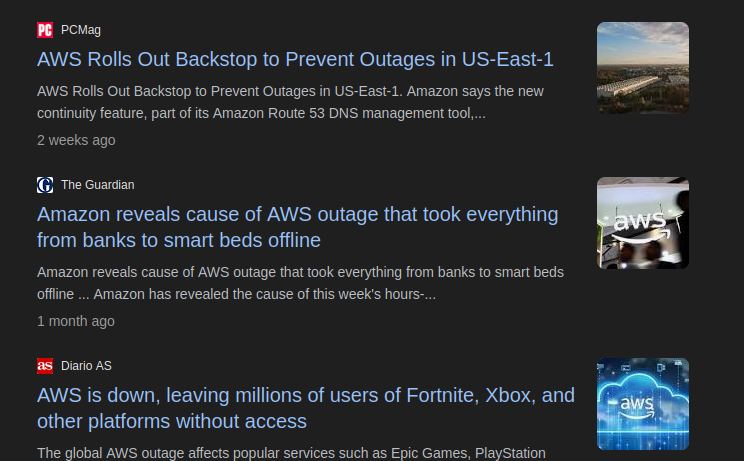Click 'The Guardian' source name
Screen dimensions: 744x461
[x=97, y=185]
